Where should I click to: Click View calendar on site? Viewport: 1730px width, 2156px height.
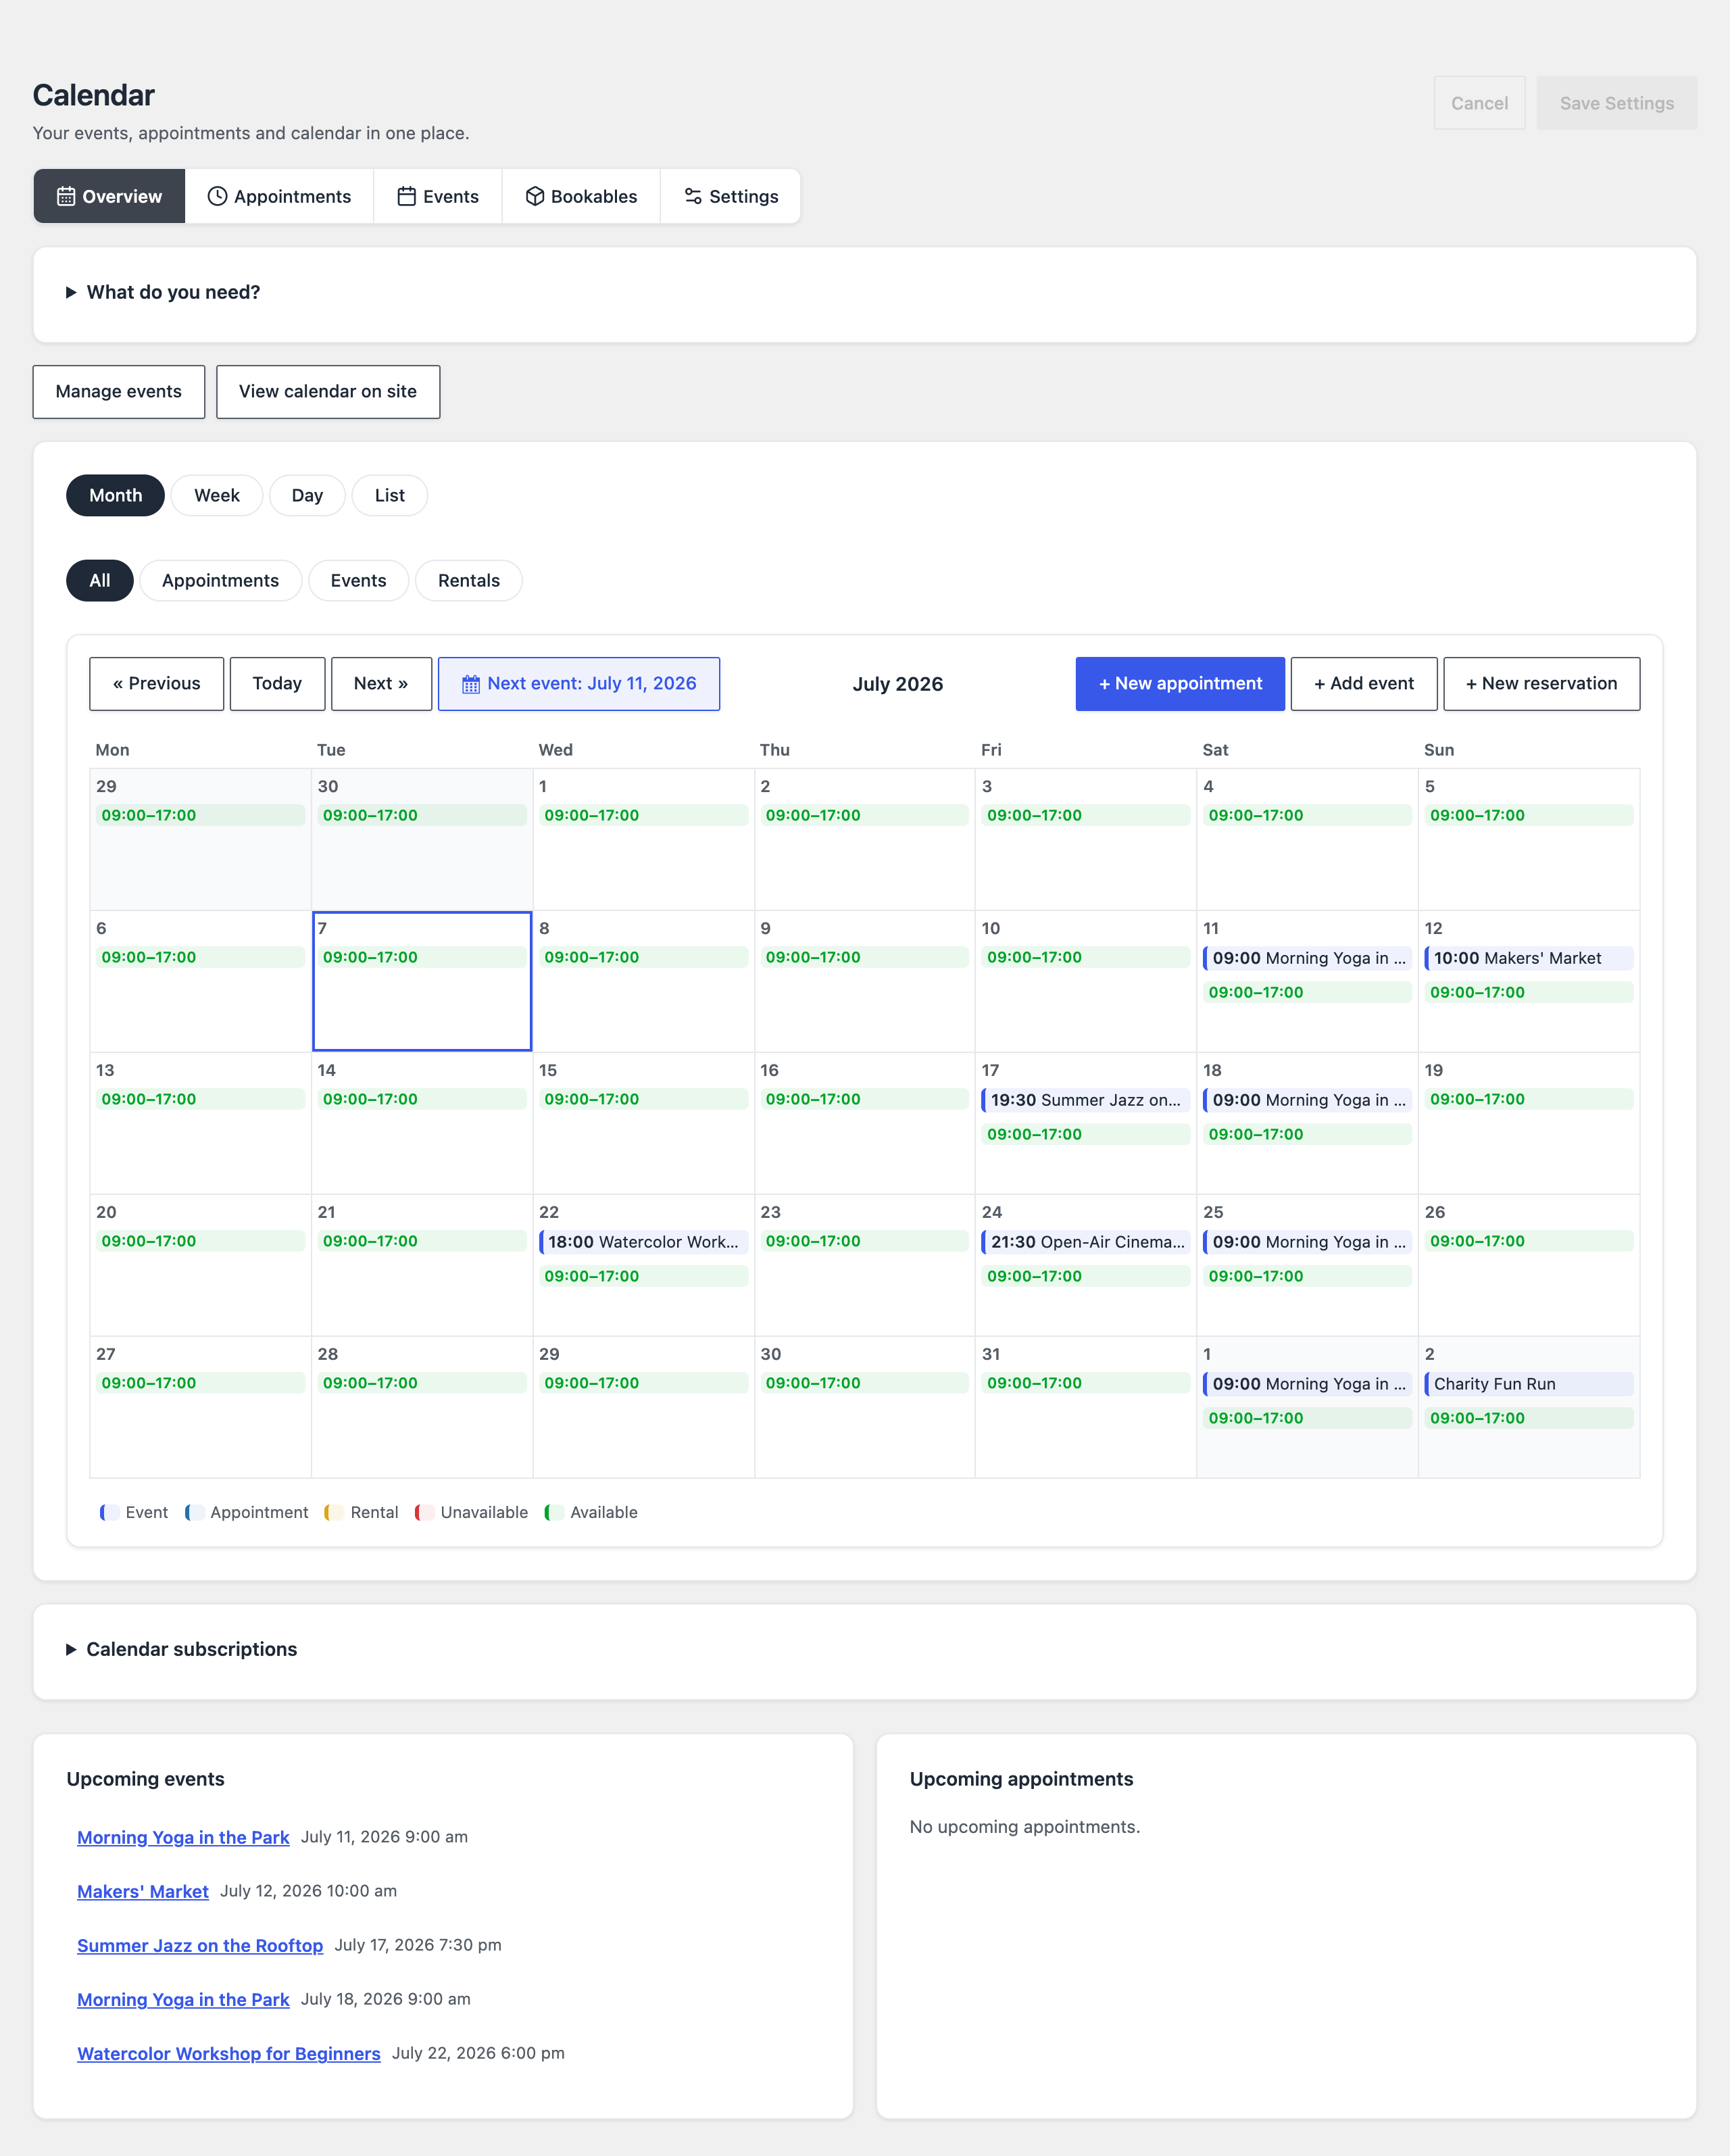point(328,391)
